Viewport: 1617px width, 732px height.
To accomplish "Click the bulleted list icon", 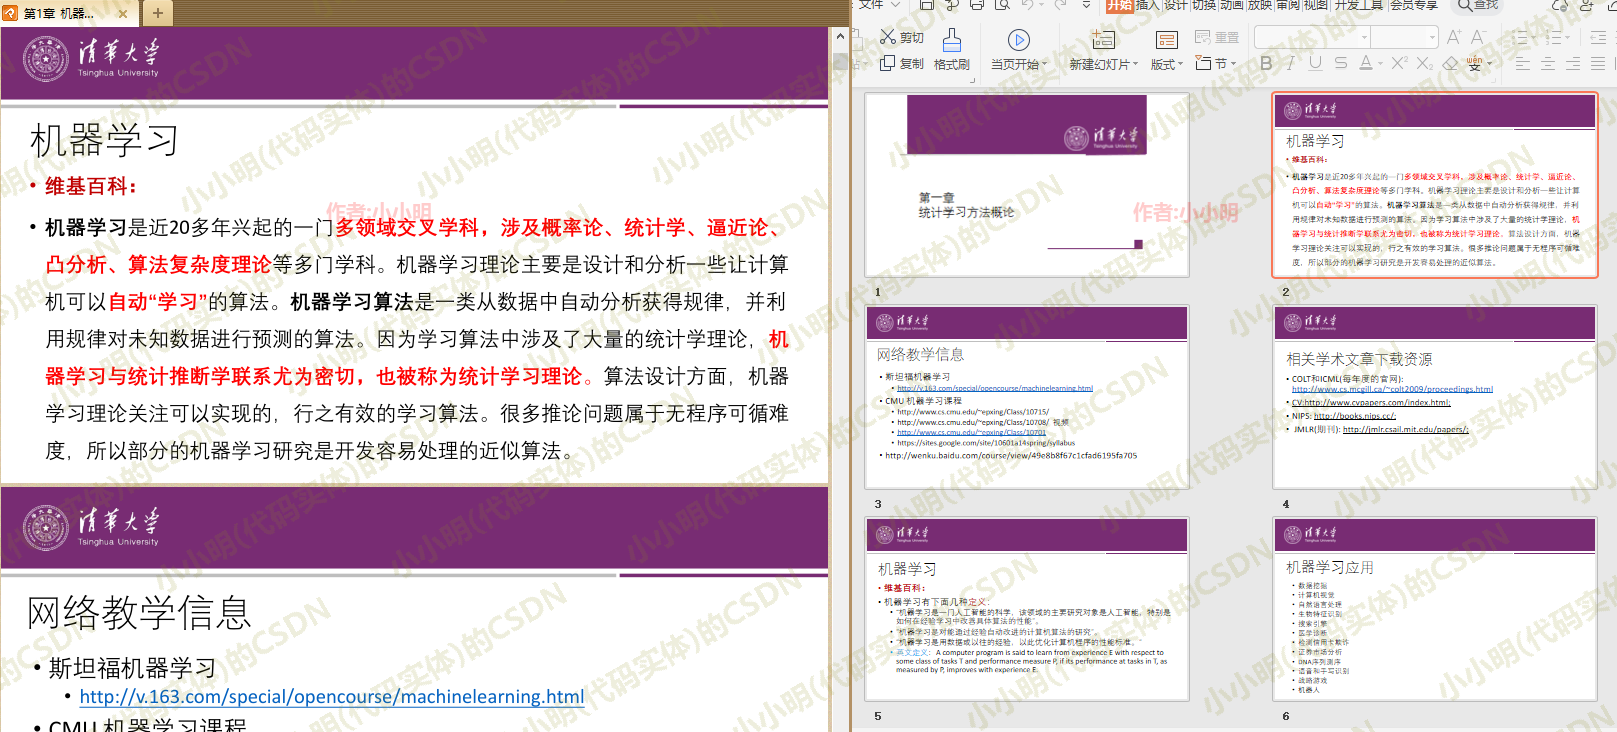I will click(1520, 37).
